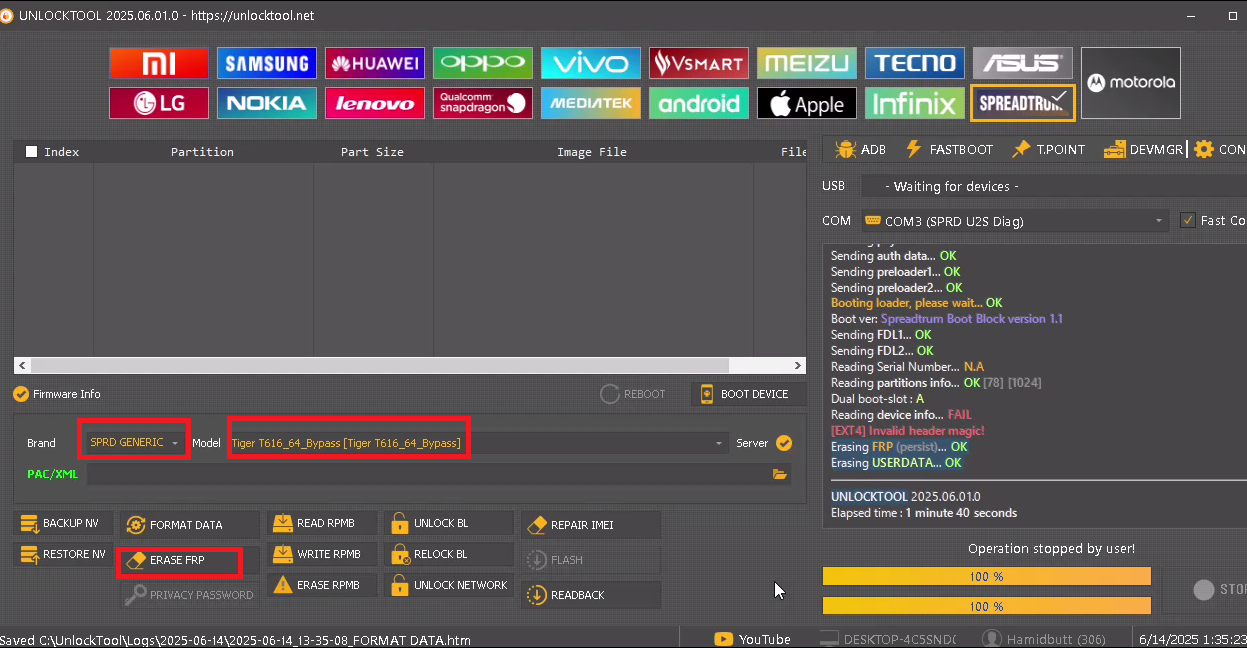Open the Model Tiger T616 dropdown

pyautogui.click(x=478, y=442)
